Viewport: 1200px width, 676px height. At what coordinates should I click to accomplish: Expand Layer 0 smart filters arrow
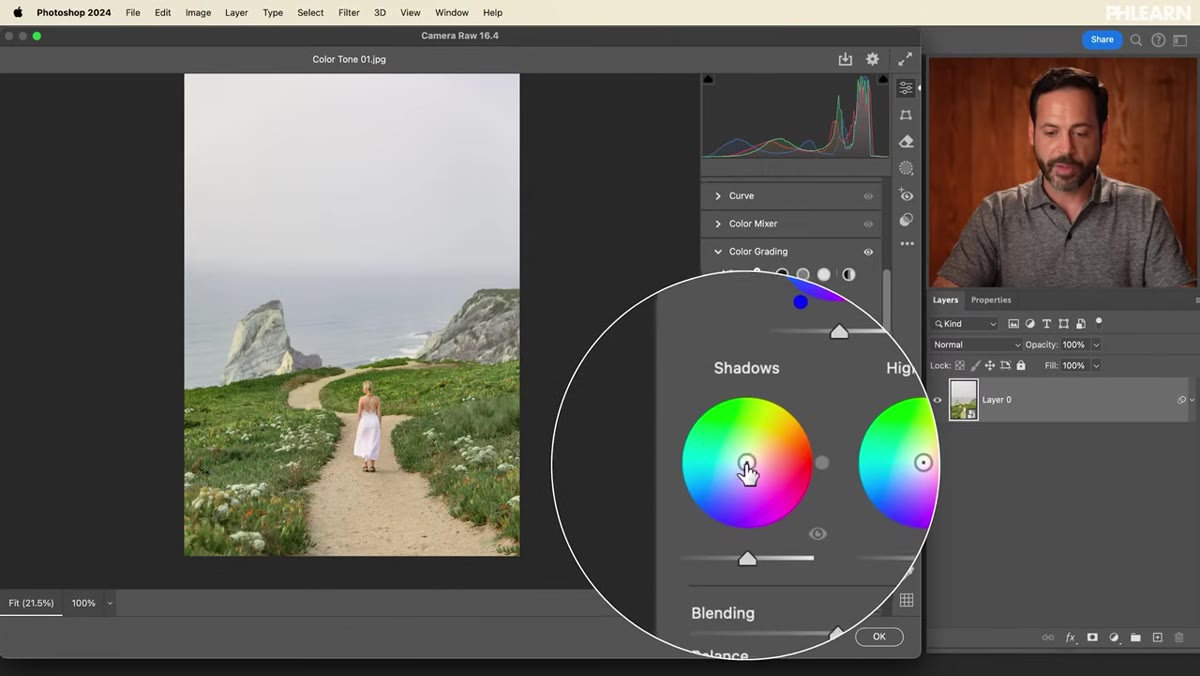[1192, 400]
